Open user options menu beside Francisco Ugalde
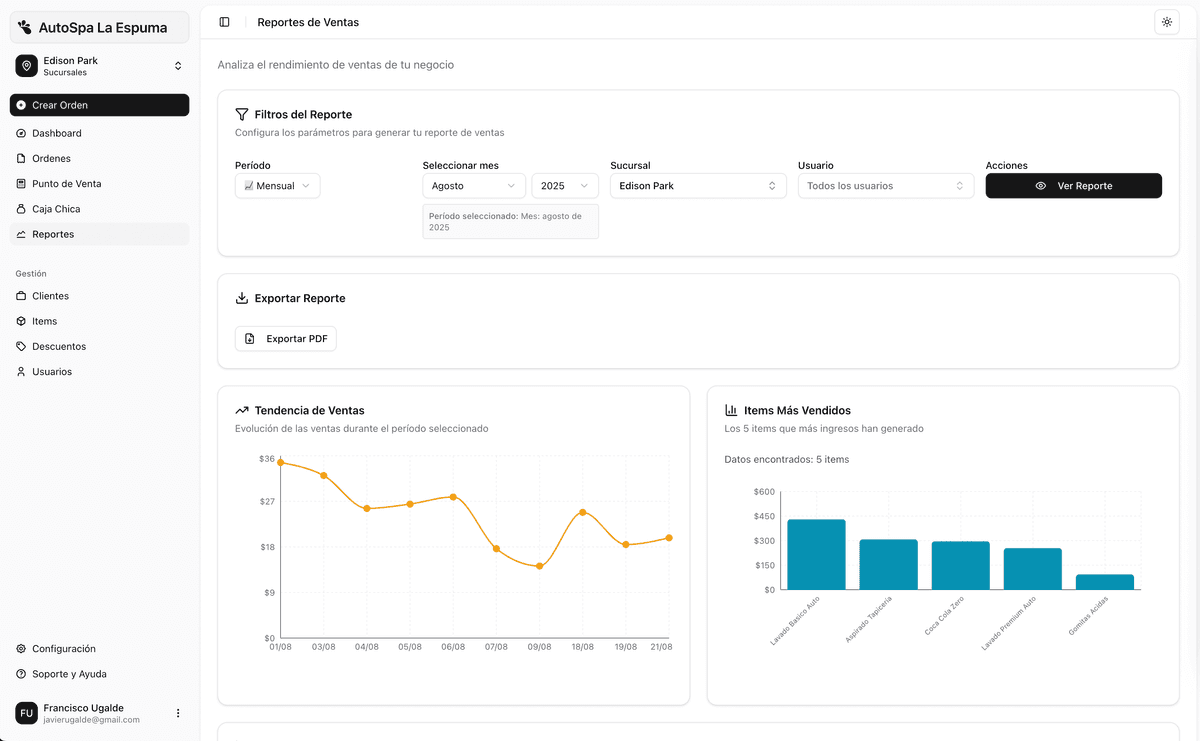The image size is (1200, 741). 178,713
